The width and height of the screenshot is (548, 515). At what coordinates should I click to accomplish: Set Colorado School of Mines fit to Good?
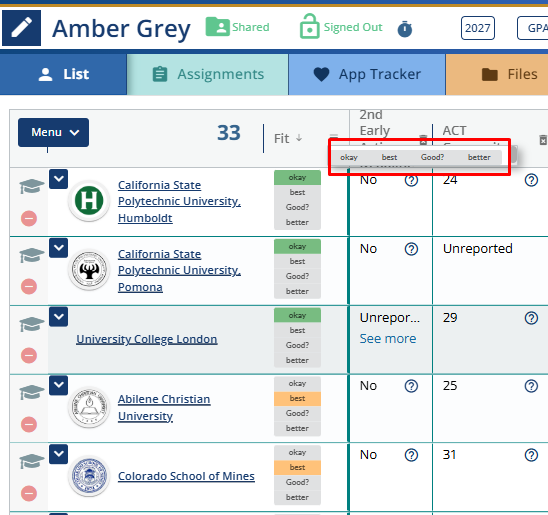[297, 483]
